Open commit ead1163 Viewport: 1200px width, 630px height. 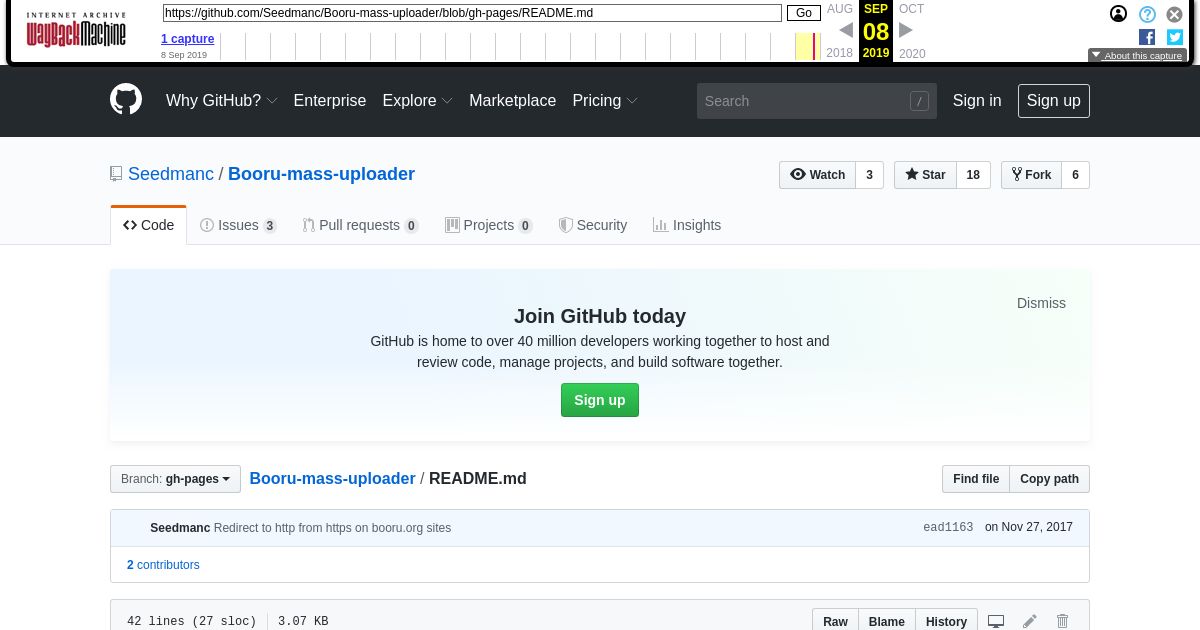(x=948, y=528)
